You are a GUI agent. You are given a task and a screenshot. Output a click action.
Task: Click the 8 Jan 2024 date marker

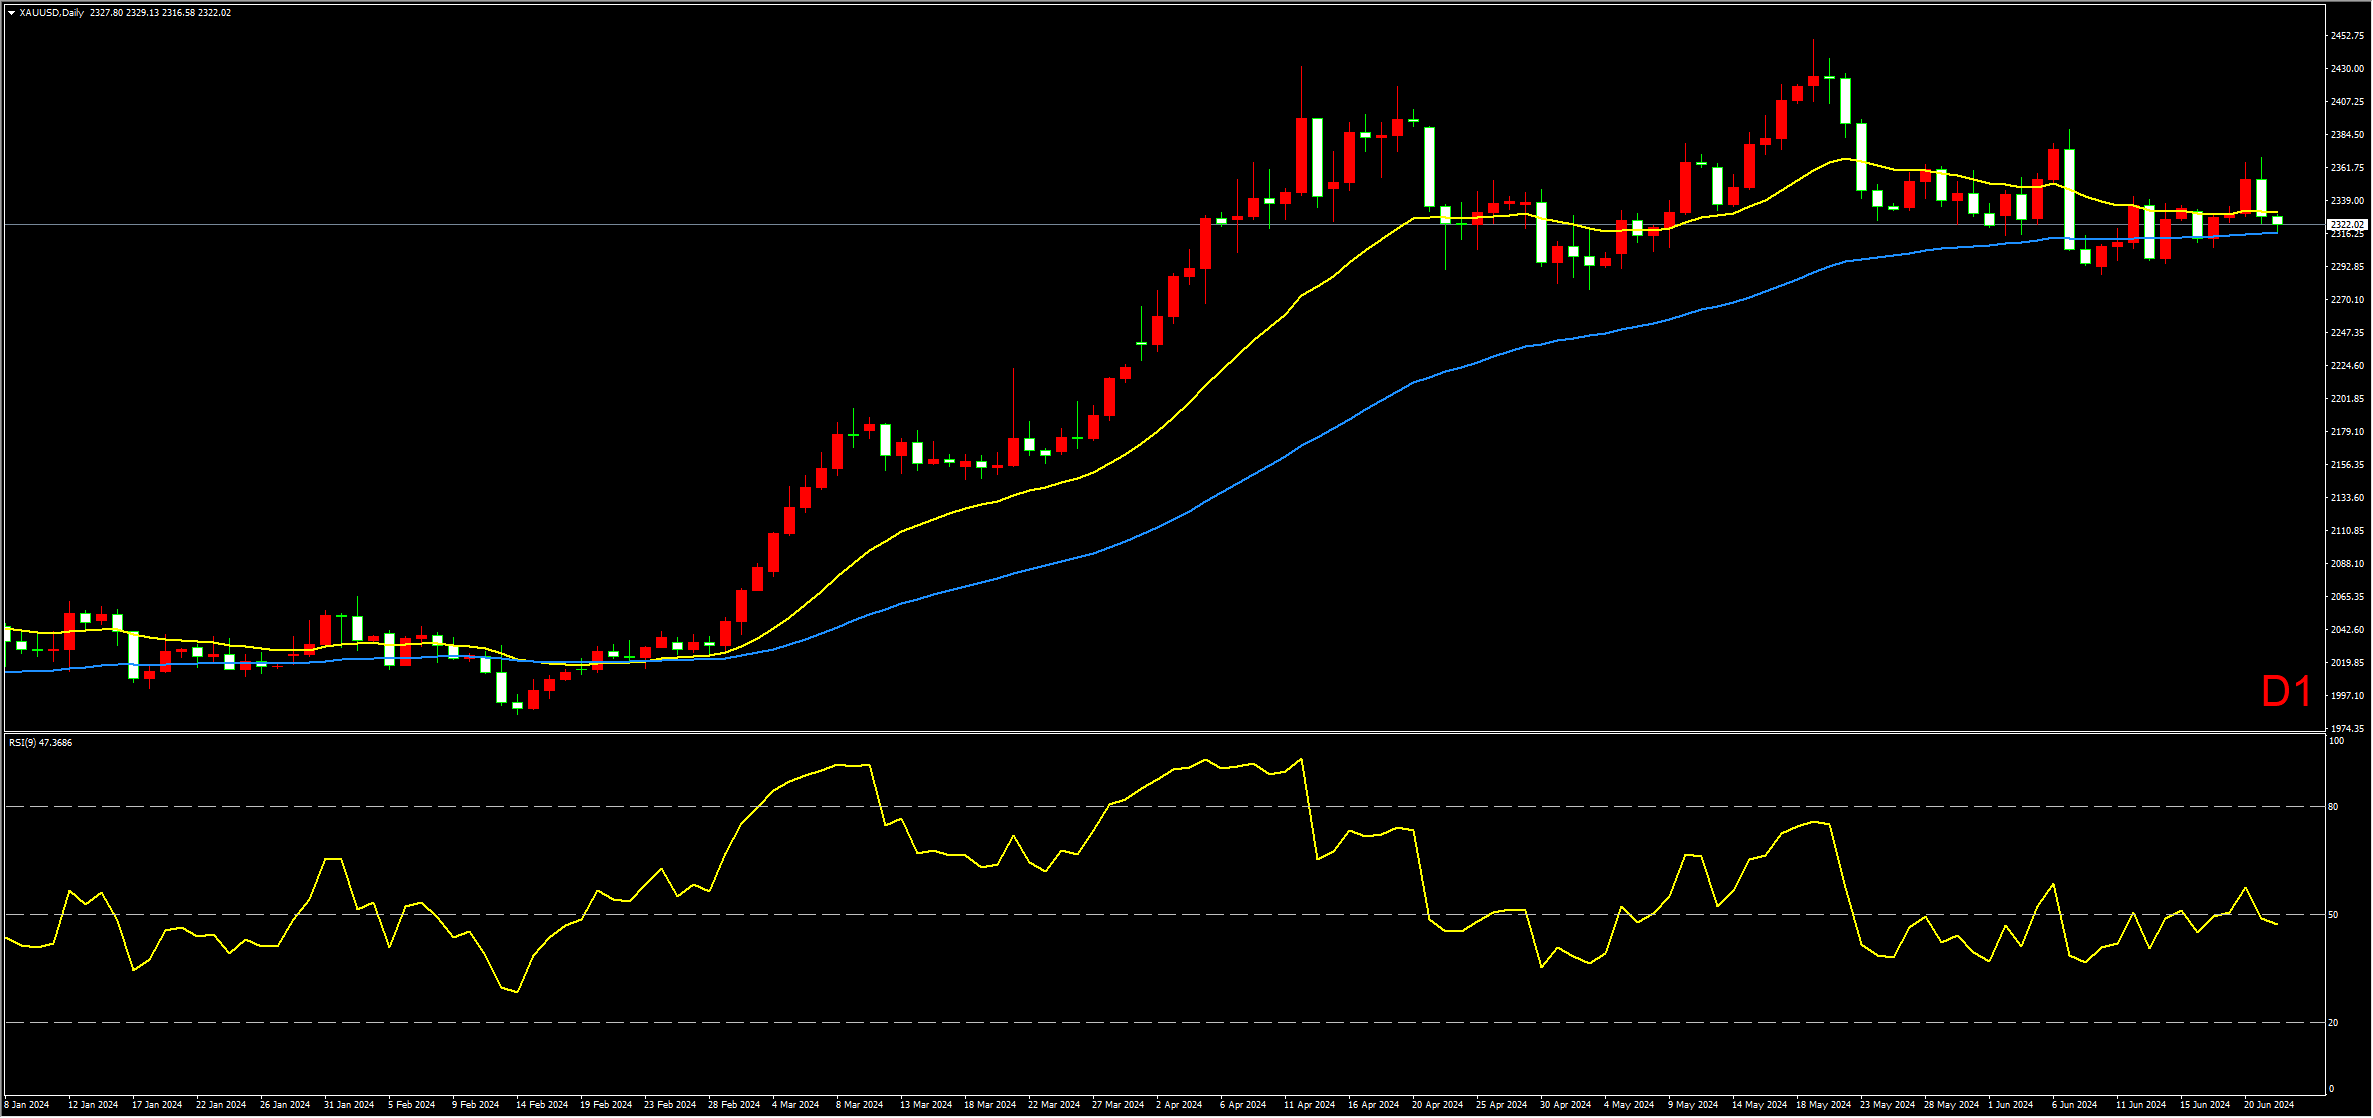[x=26, y=1105]
